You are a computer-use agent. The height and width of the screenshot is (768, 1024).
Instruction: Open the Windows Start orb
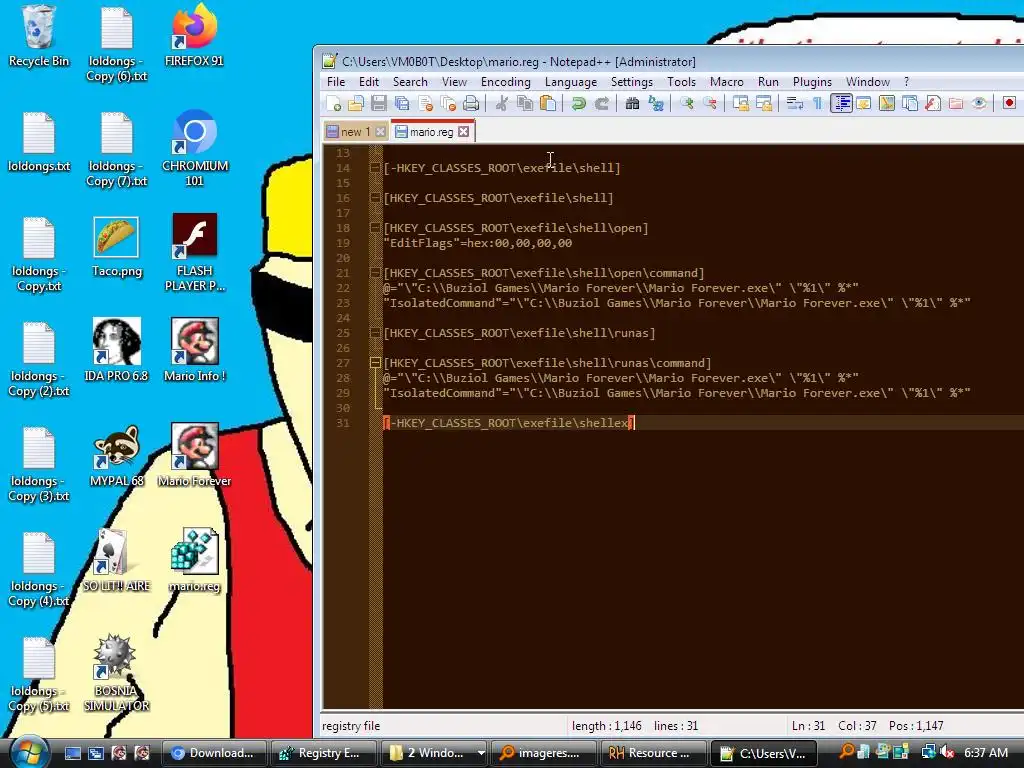point(29,751)
